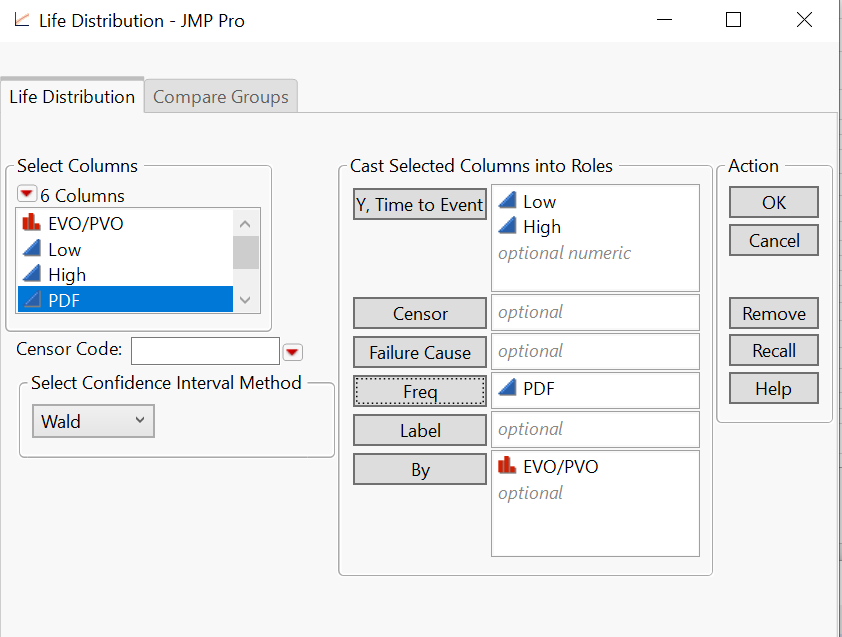Select EVO/PVO in the Select Columns list
The image size is (842, 637).
point(85,224)
